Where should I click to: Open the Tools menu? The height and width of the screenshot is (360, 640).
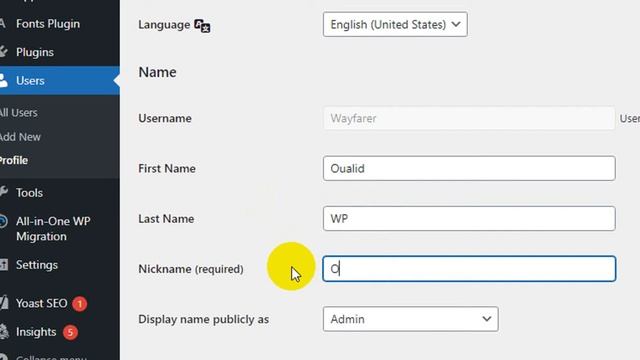[x=29, y=193]
